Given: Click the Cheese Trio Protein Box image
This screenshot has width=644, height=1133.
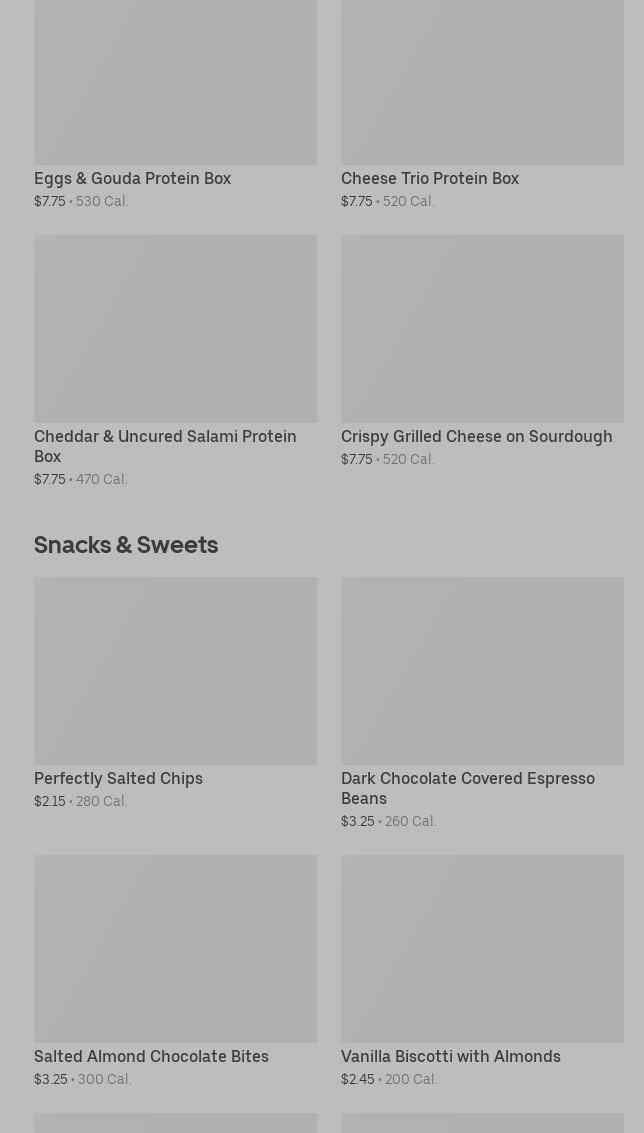Looking at the screenshot, I should click(482, 80).
